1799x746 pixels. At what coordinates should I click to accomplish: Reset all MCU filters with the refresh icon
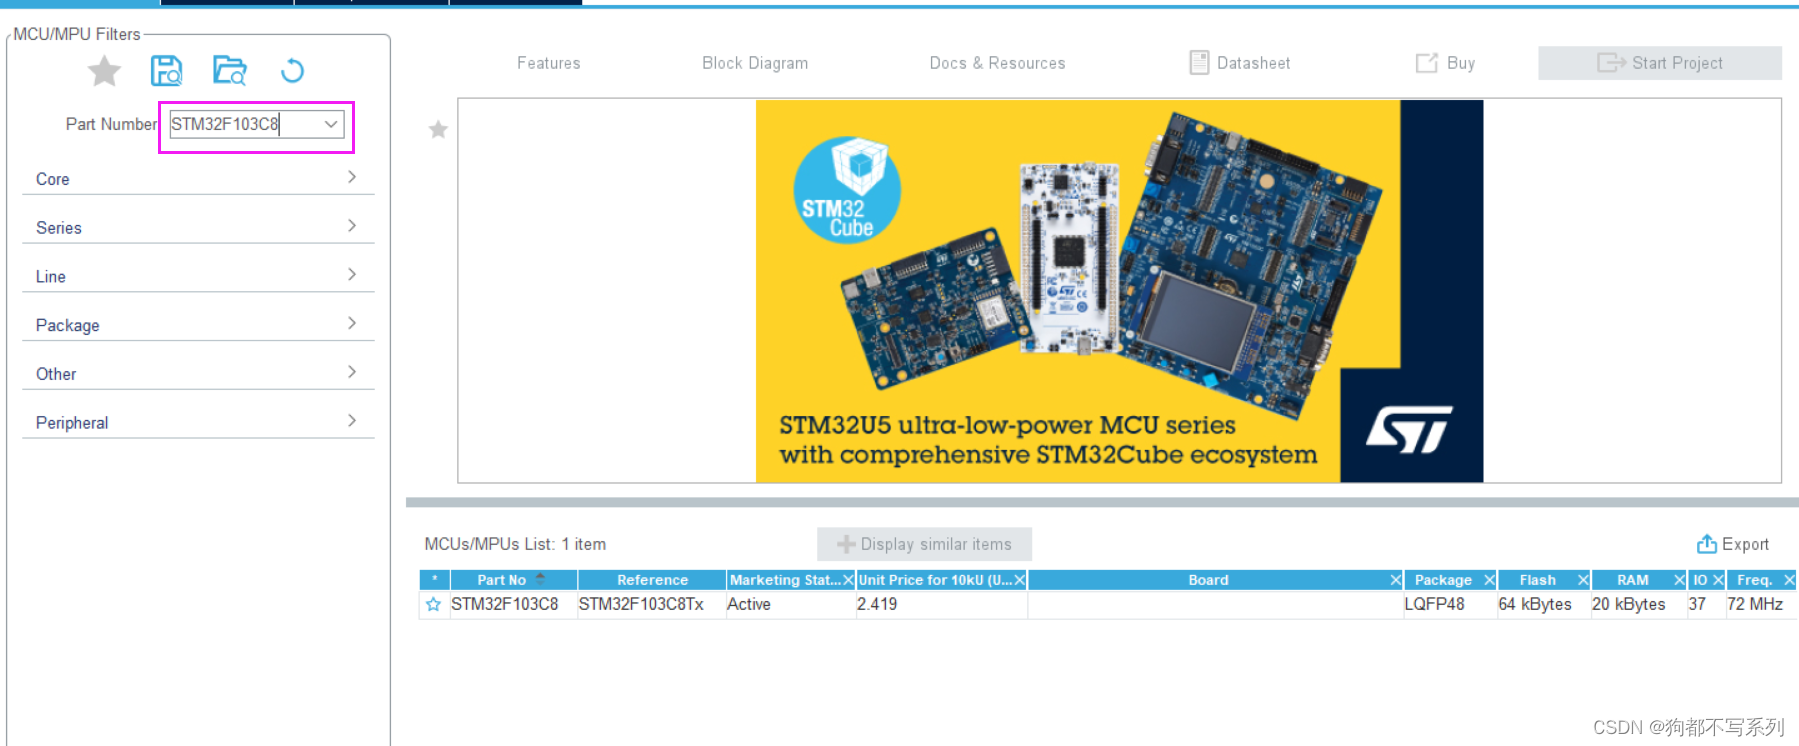(292, 71)
